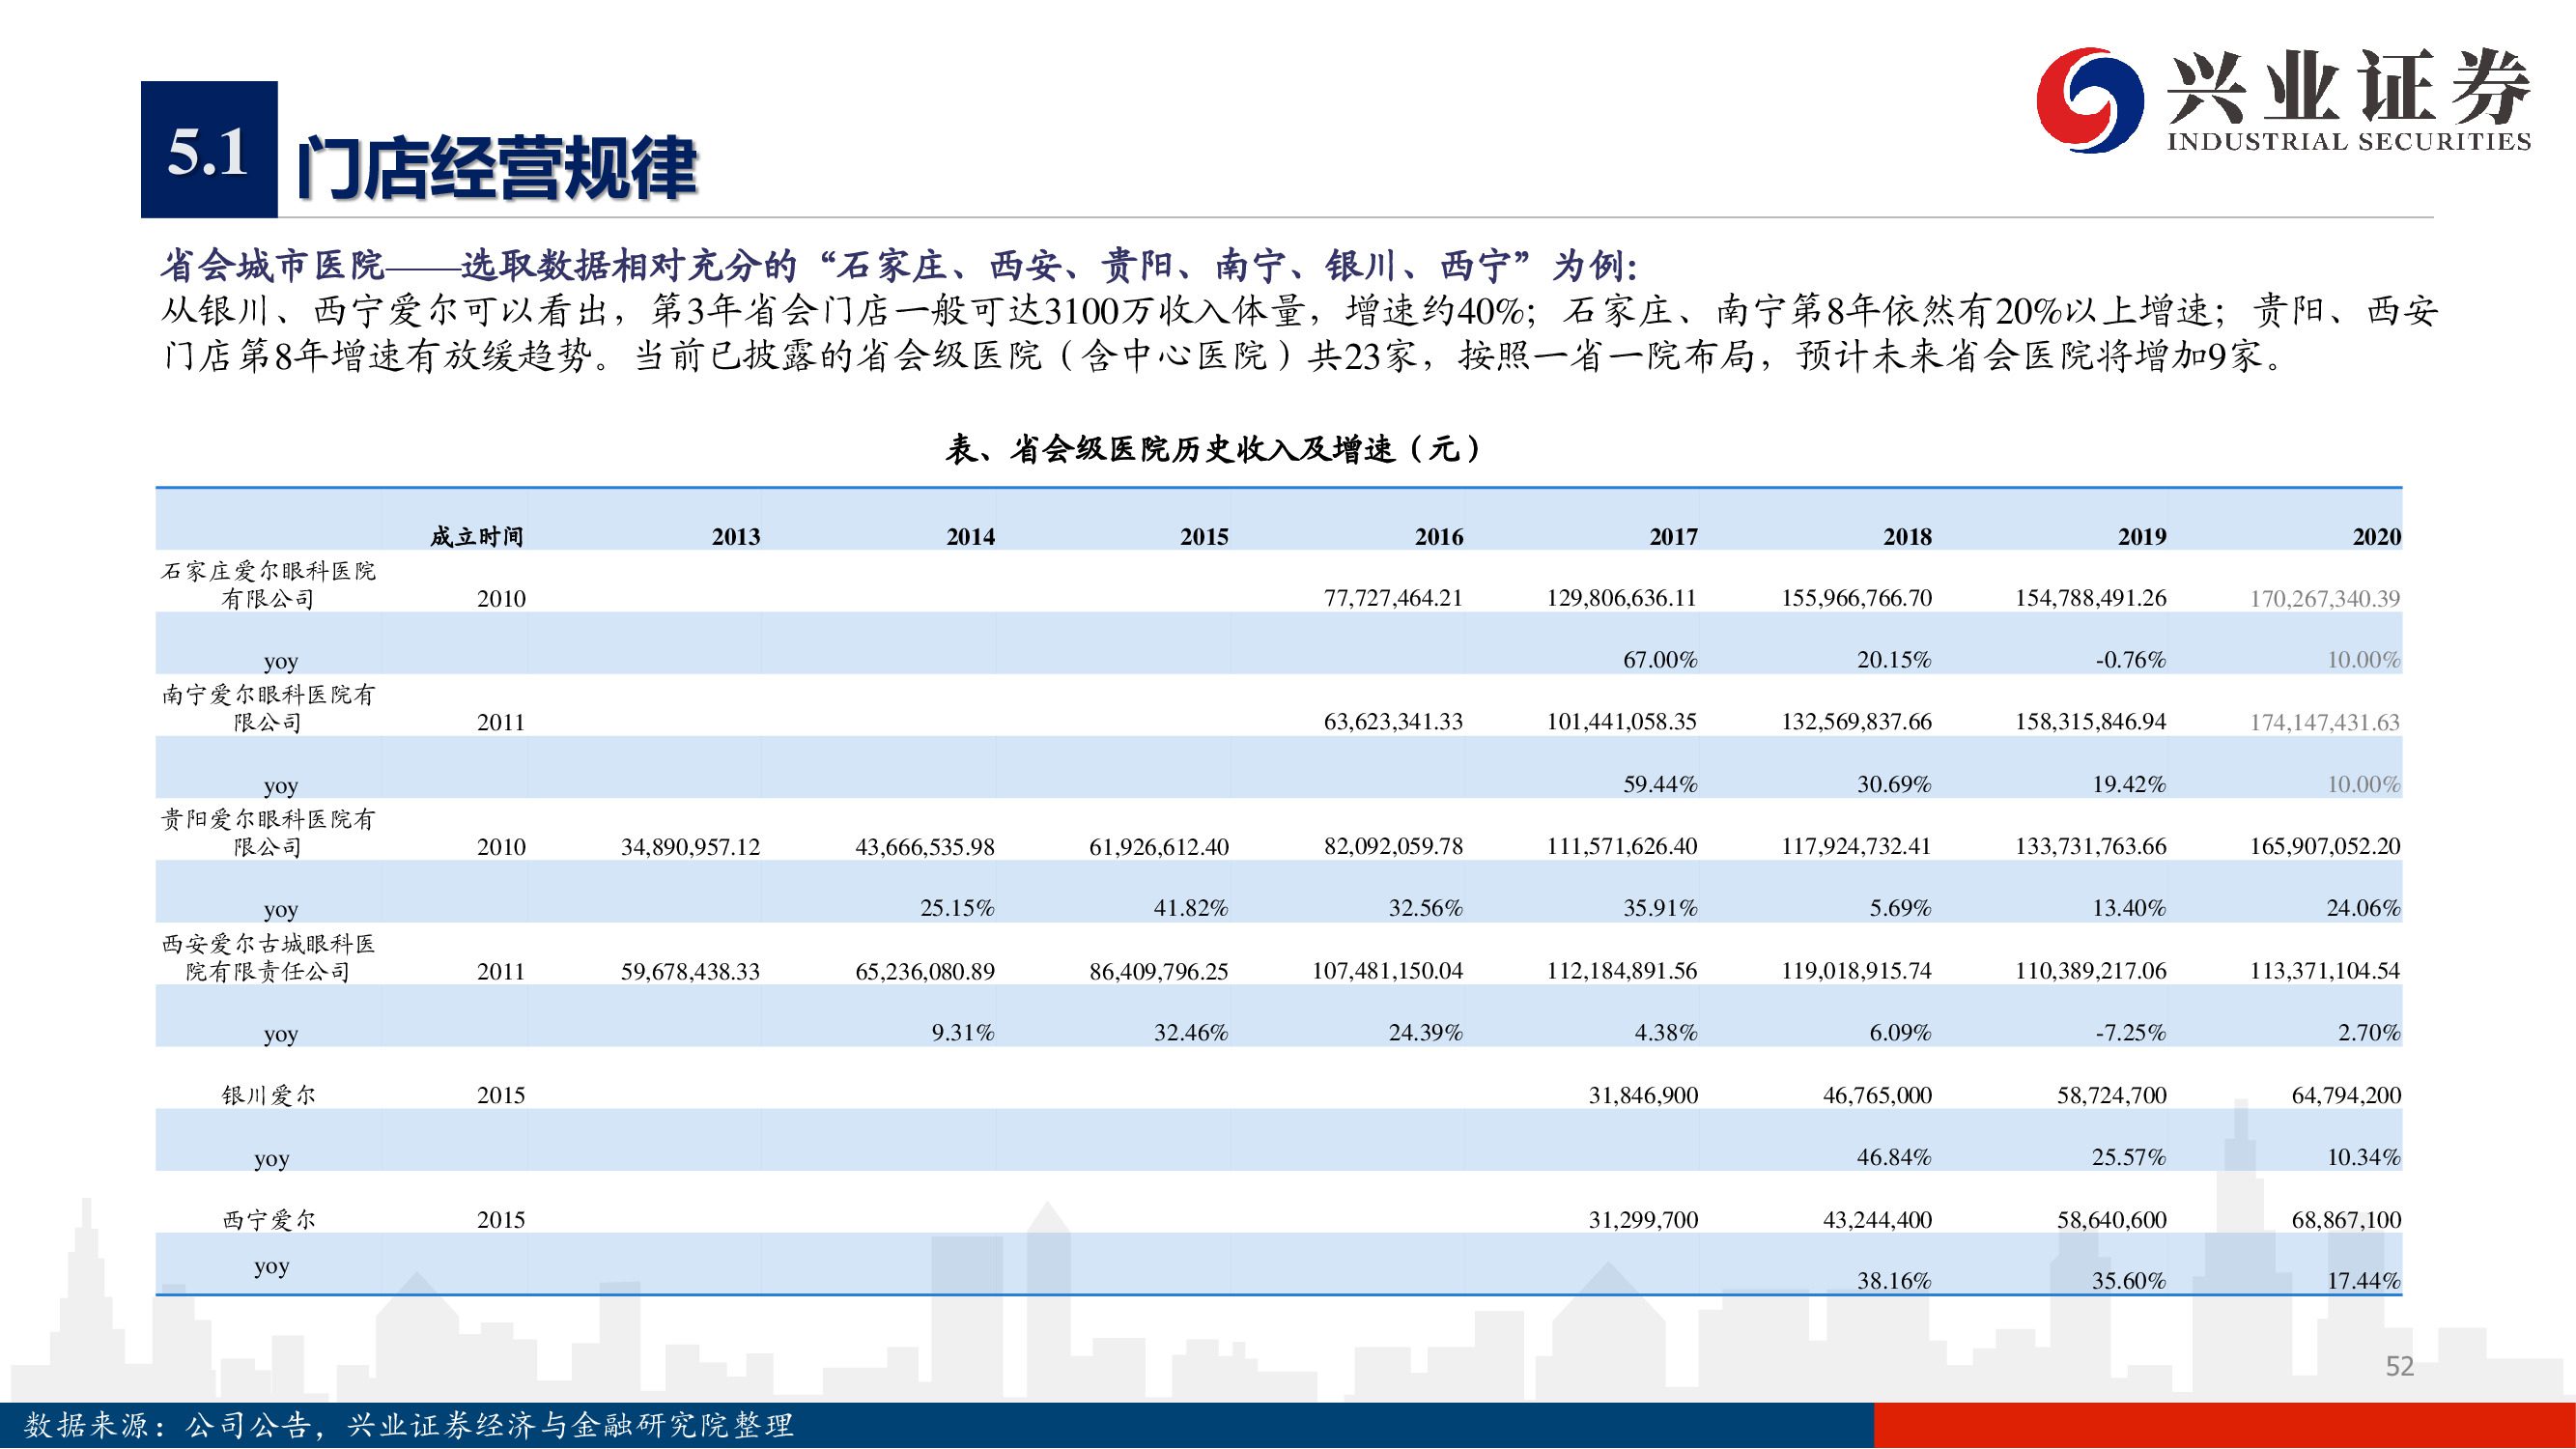The image size is (2576, 1449).
Task: Select row label 银川爱尔
Action: click(268, 1095)
